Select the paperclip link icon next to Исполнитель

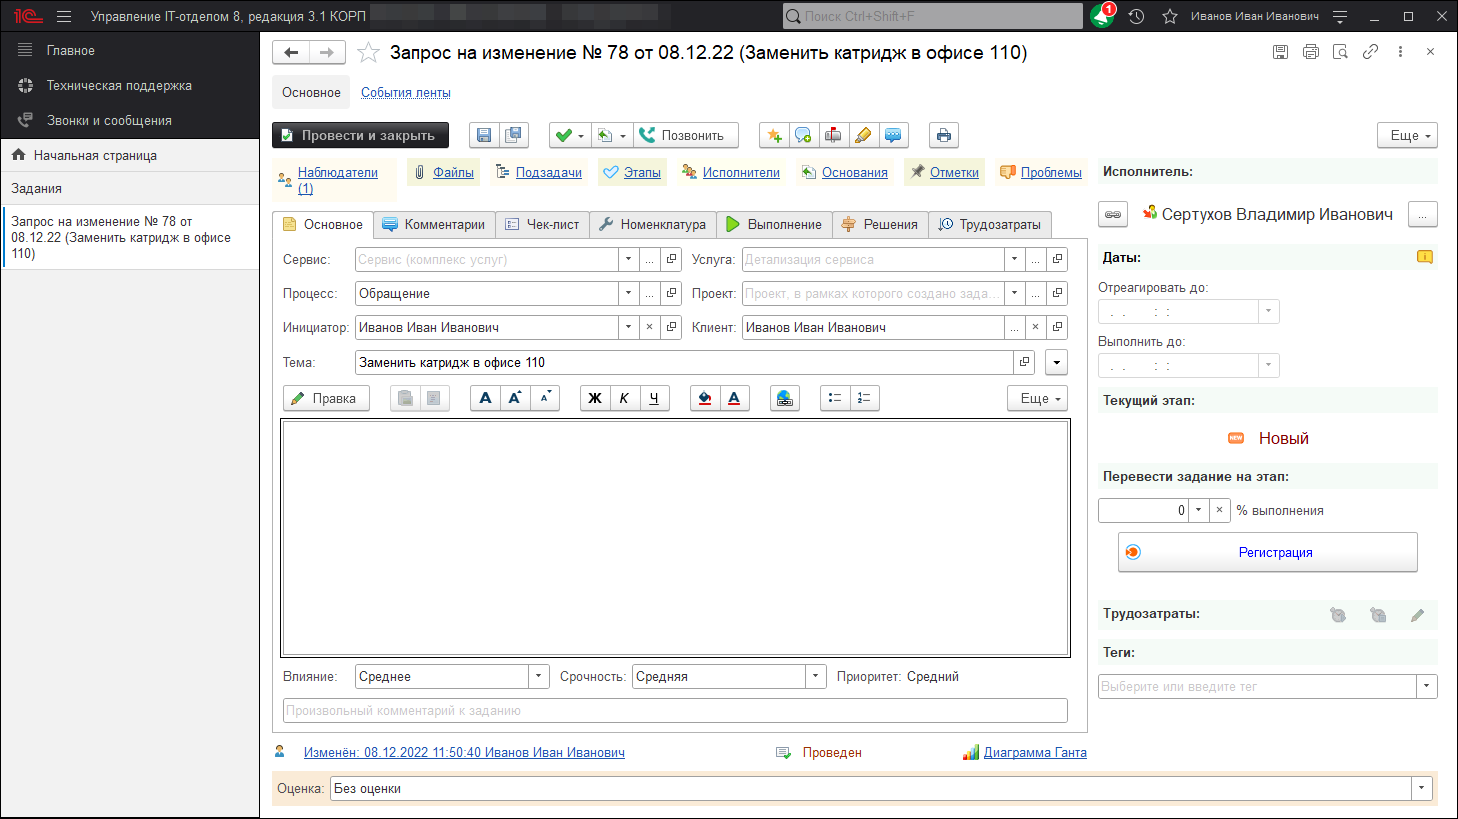1112,213
